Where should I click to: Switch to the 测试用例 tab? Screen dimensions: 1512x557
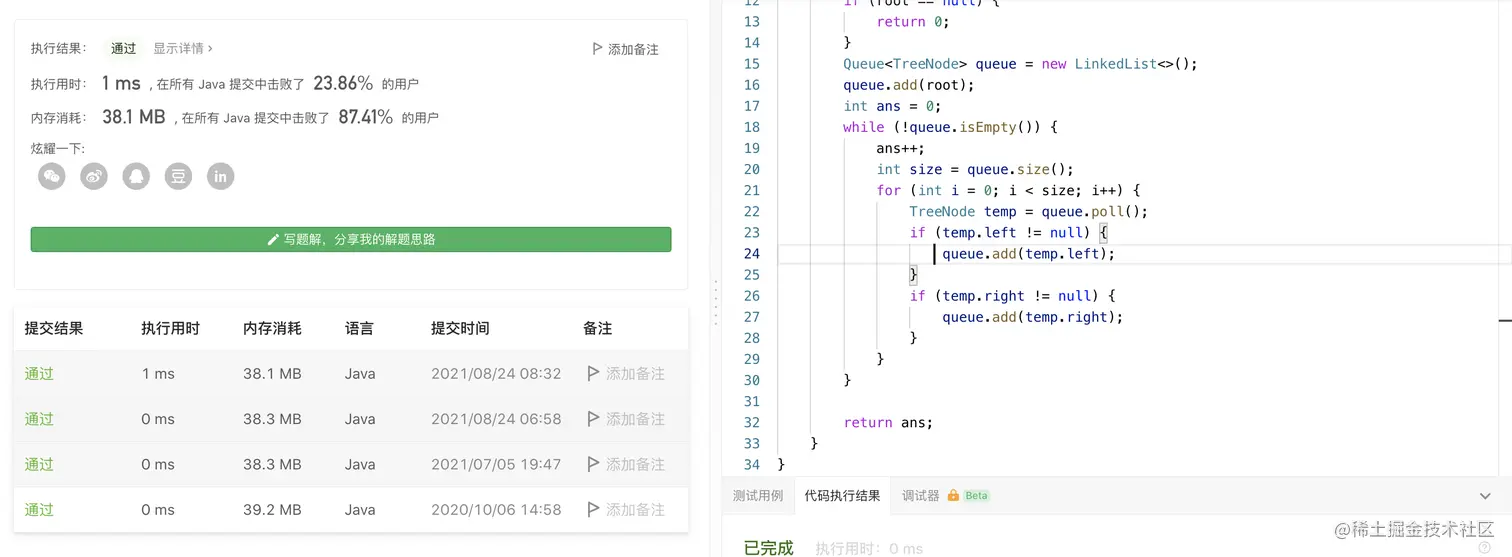click(758, 495)
